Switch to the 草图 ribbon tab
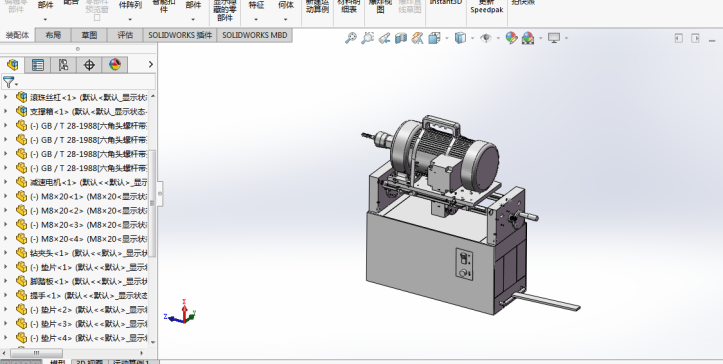The height and width of the screenshot is (364, 723). pyautogui.click(x=89, y=35)
